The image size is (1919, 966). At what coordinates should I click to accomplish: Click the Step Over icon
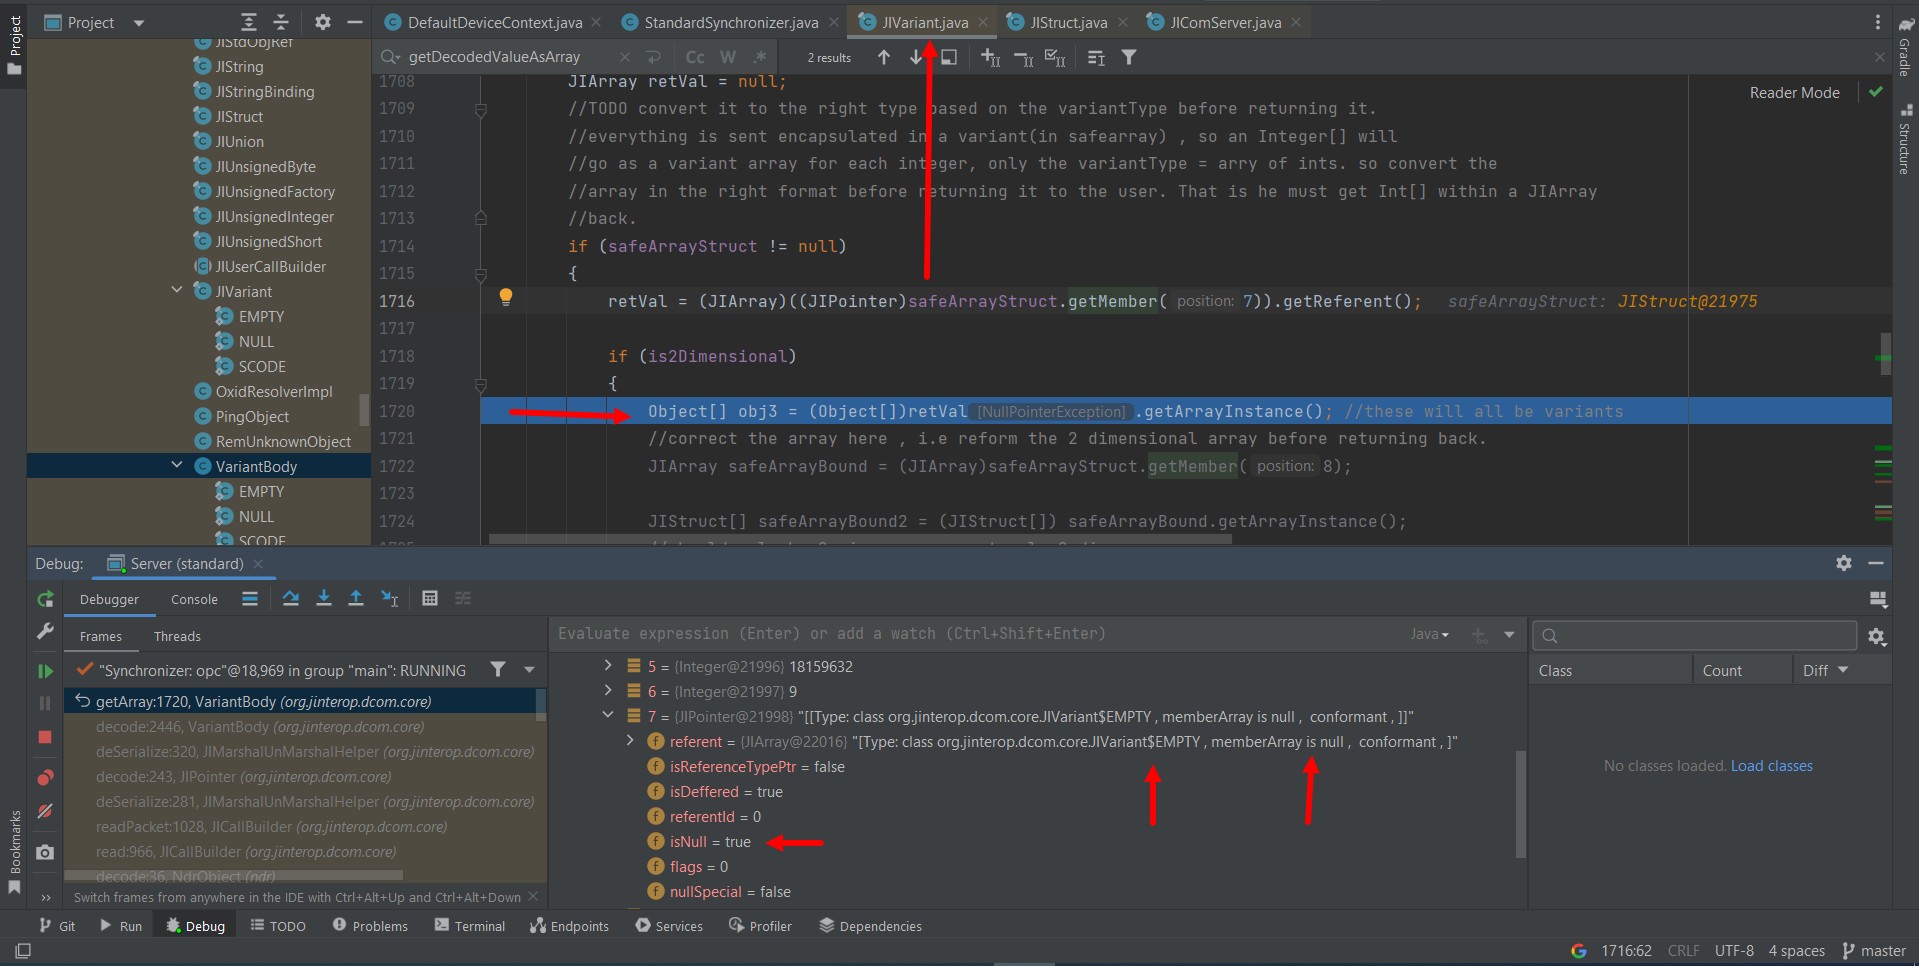[290, 598]
